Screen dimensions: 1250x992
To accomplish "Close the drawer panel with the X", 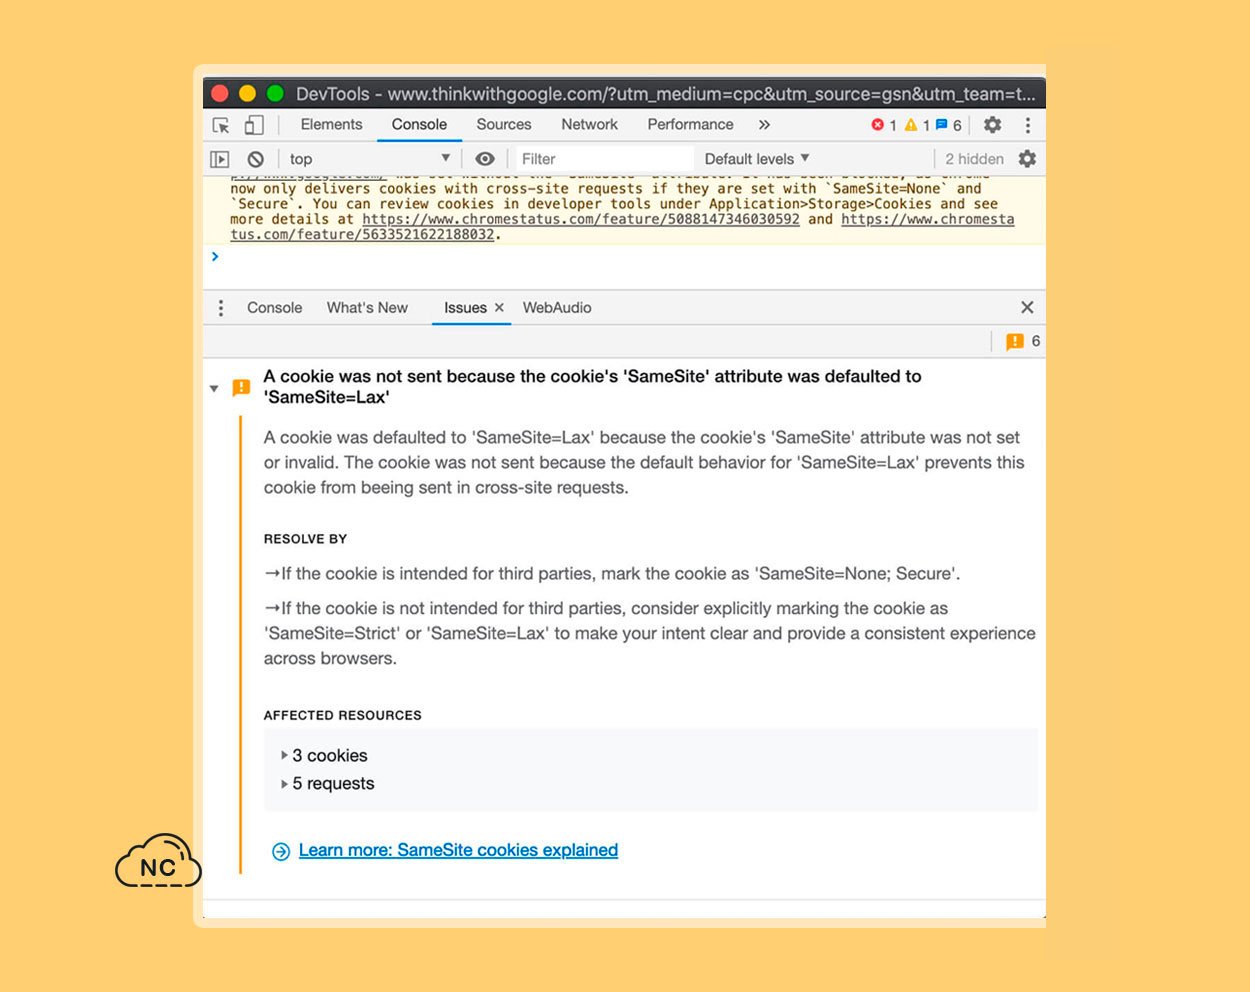I will 1027,308.
